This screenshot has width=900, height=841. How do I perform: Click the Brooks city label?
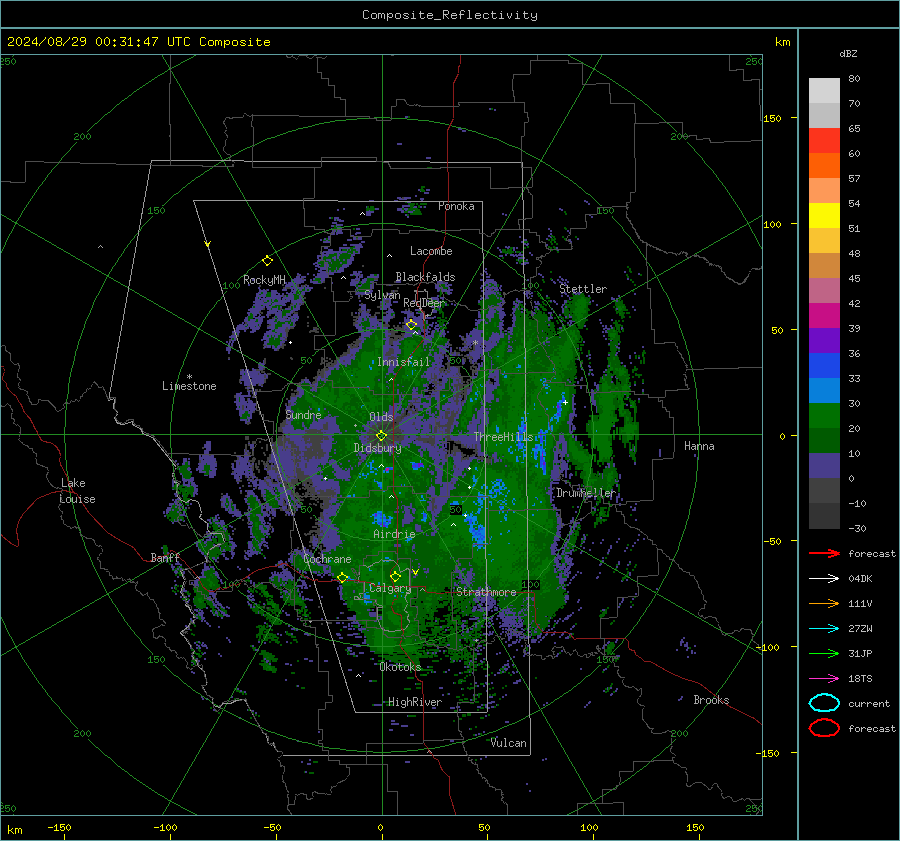[x=711, y=700]
